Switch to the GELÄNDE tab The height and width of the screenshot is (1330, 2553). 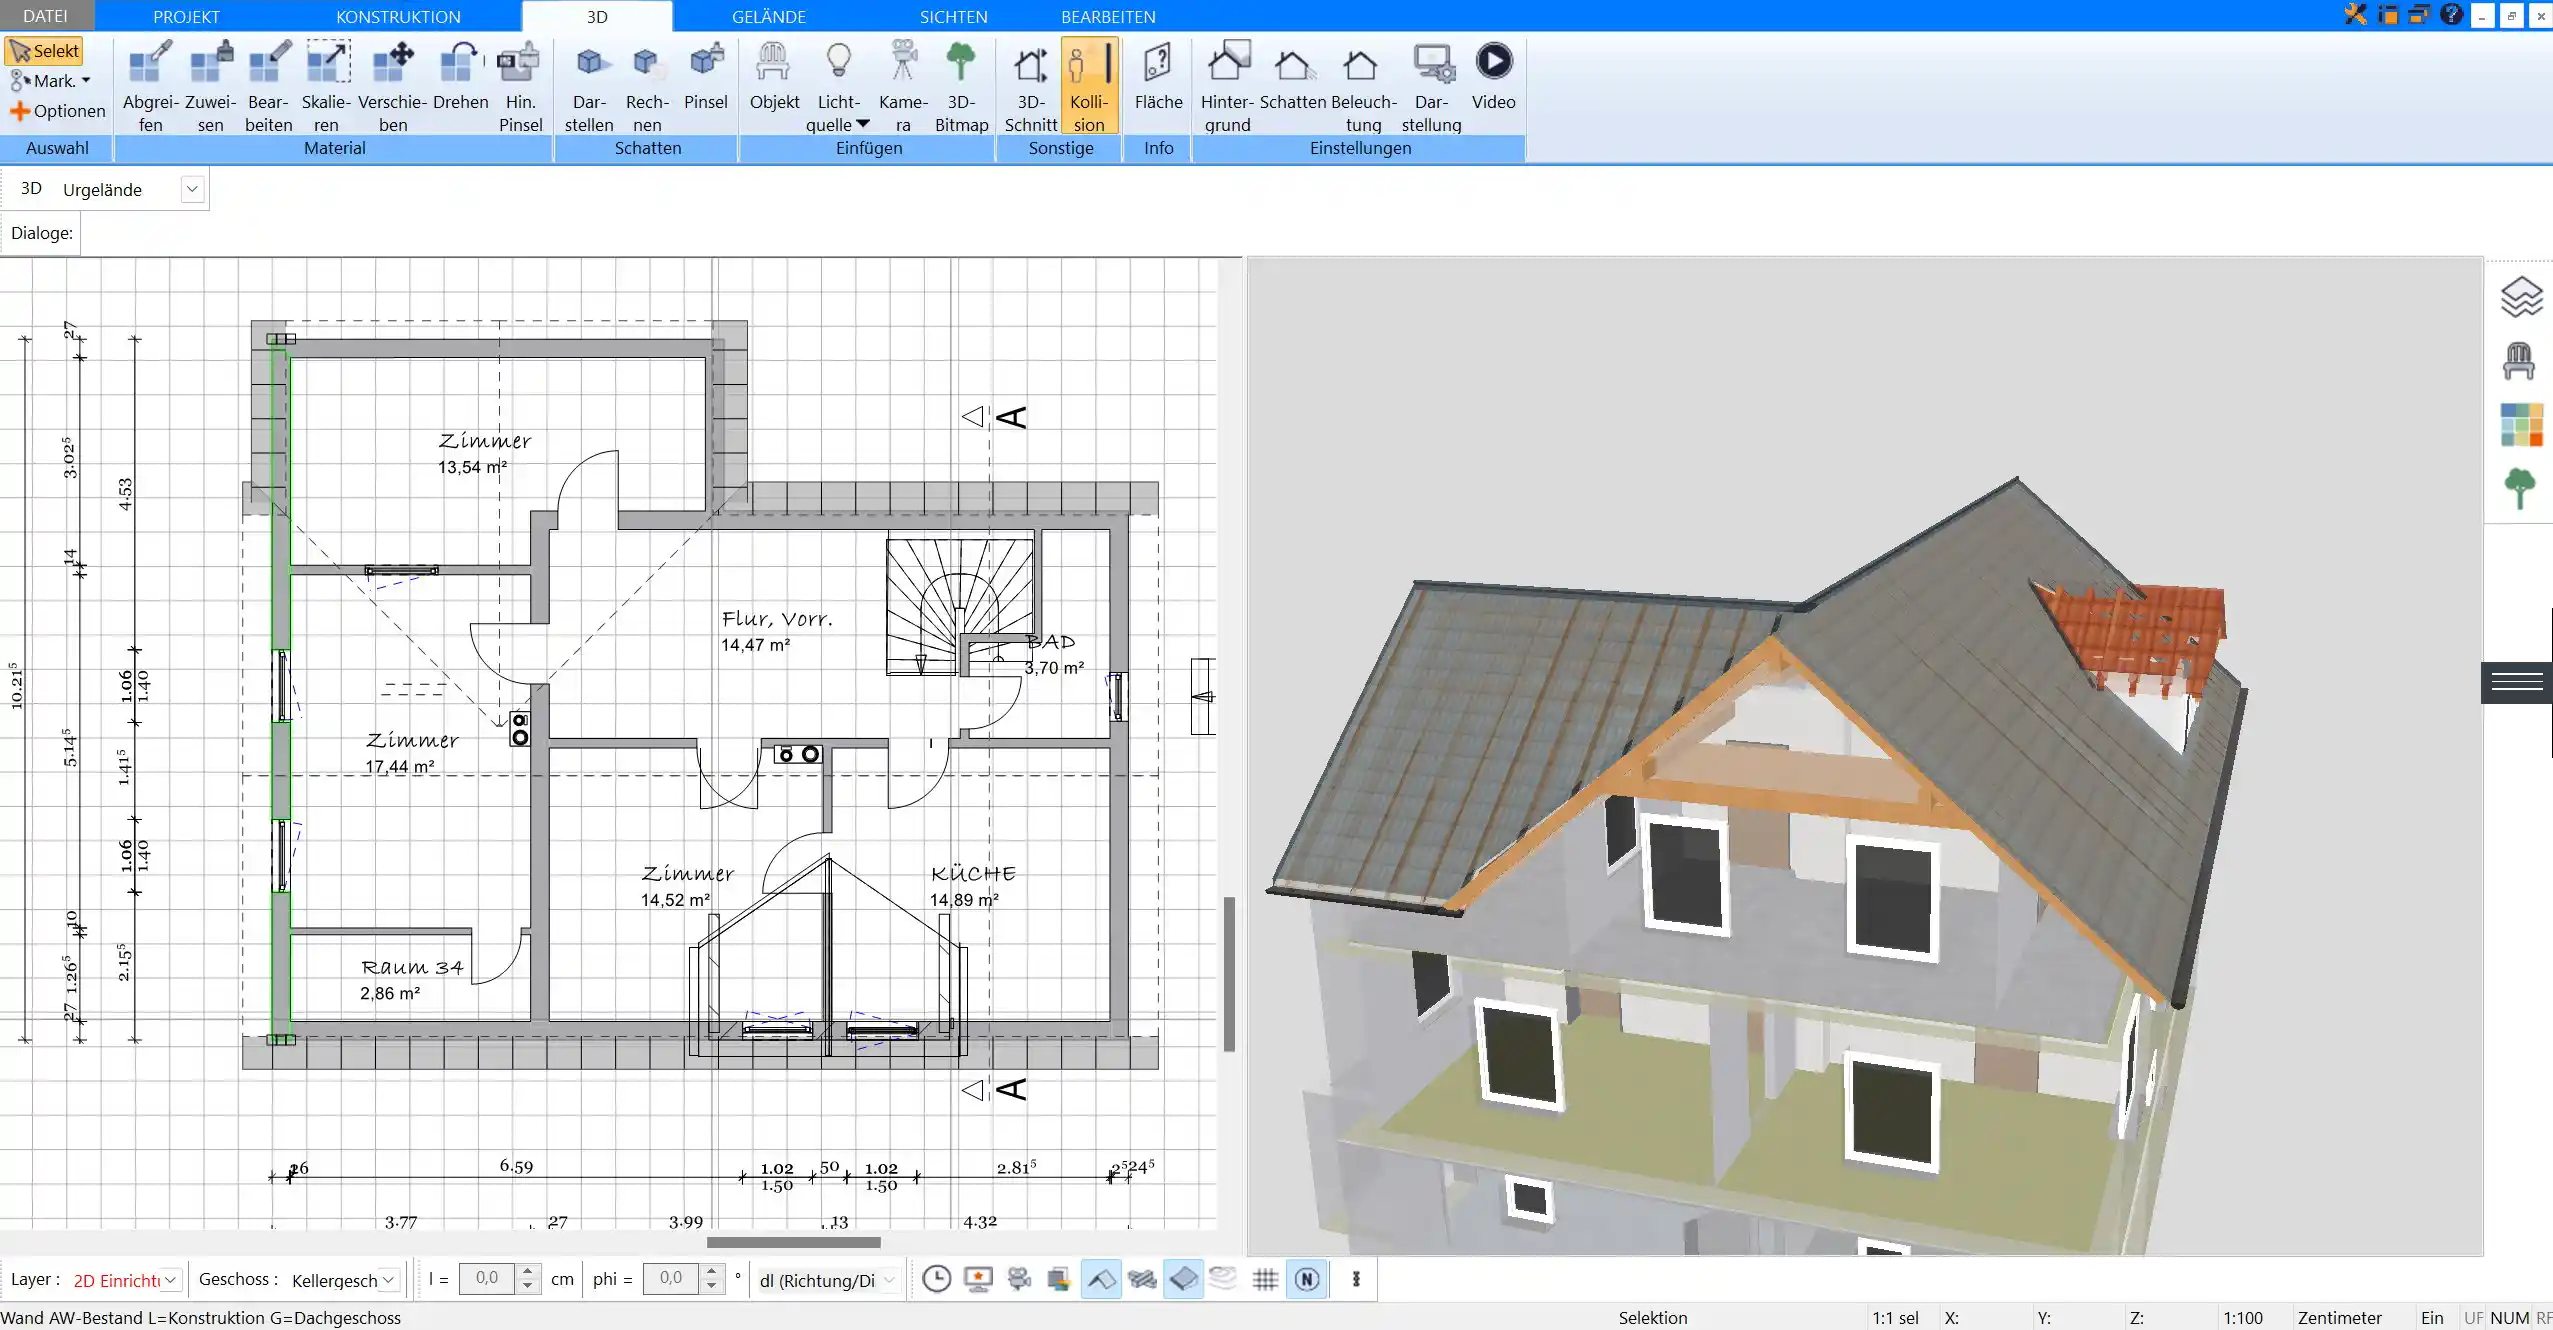pyautogui.click(x=768, y=16)
